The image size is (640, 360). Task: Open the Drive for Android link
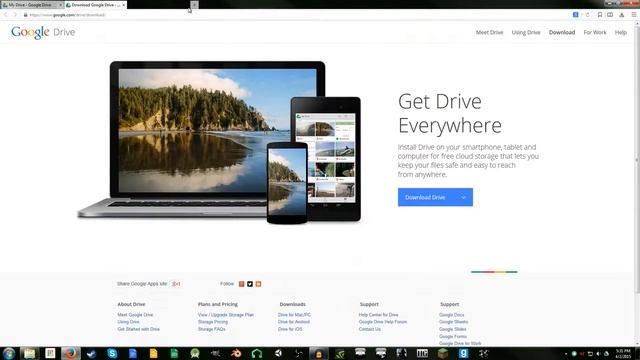click(x=293, y=322)
